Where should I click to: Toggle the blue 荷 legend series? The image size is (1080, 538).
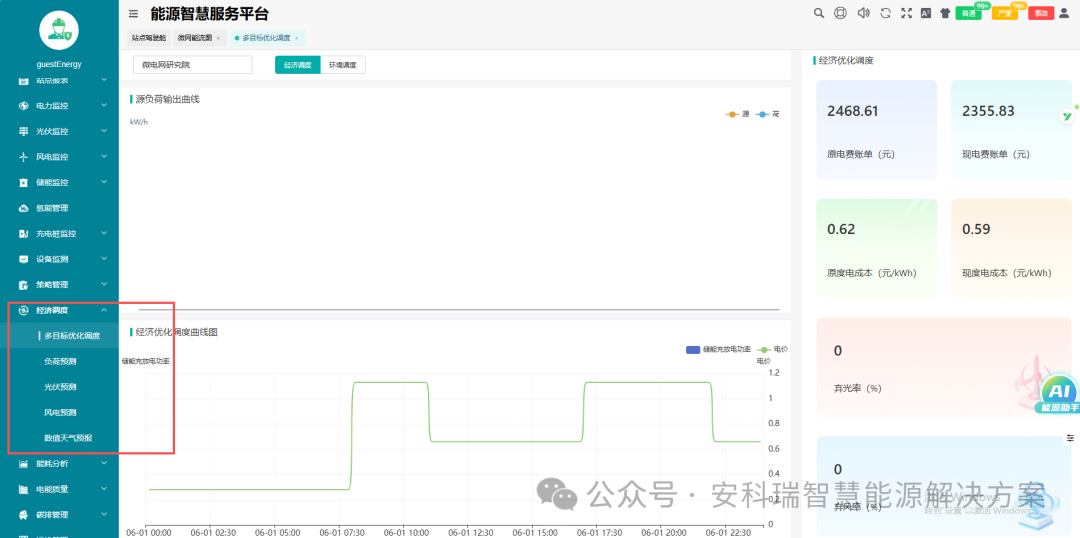tap(768, 114)
